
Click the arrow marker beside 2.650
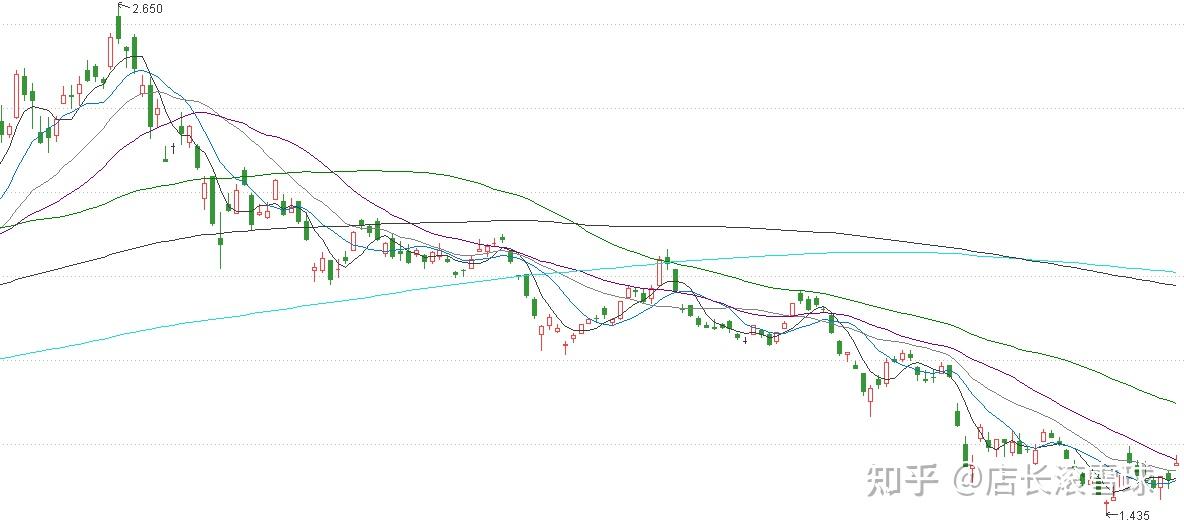coord(124,6)
